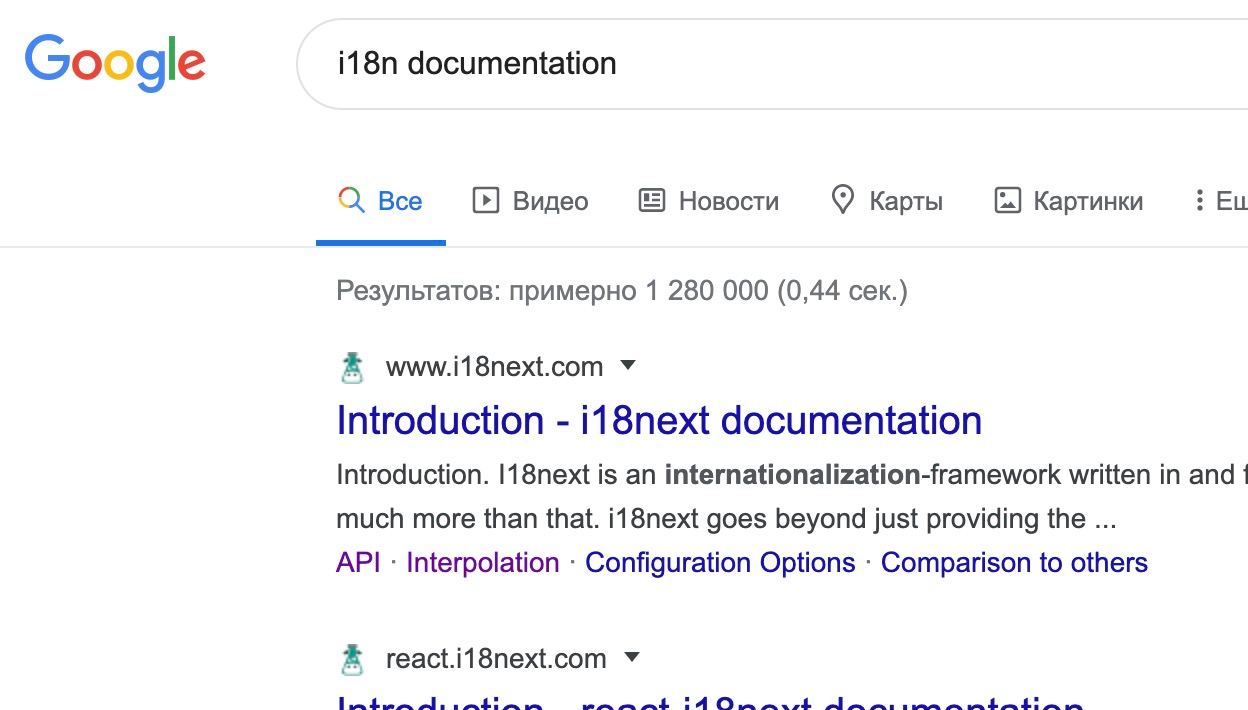Image resolution: width=1248 pixels, height=710 pixels.
Task: Expand dropdown arrow next to react.i18next.com
Action: tap(631, 658)
